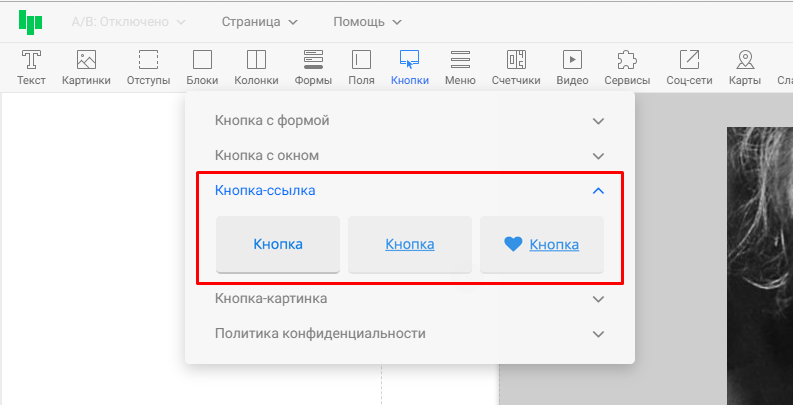Expand the Кнопка с формой section

pos(409,121)
